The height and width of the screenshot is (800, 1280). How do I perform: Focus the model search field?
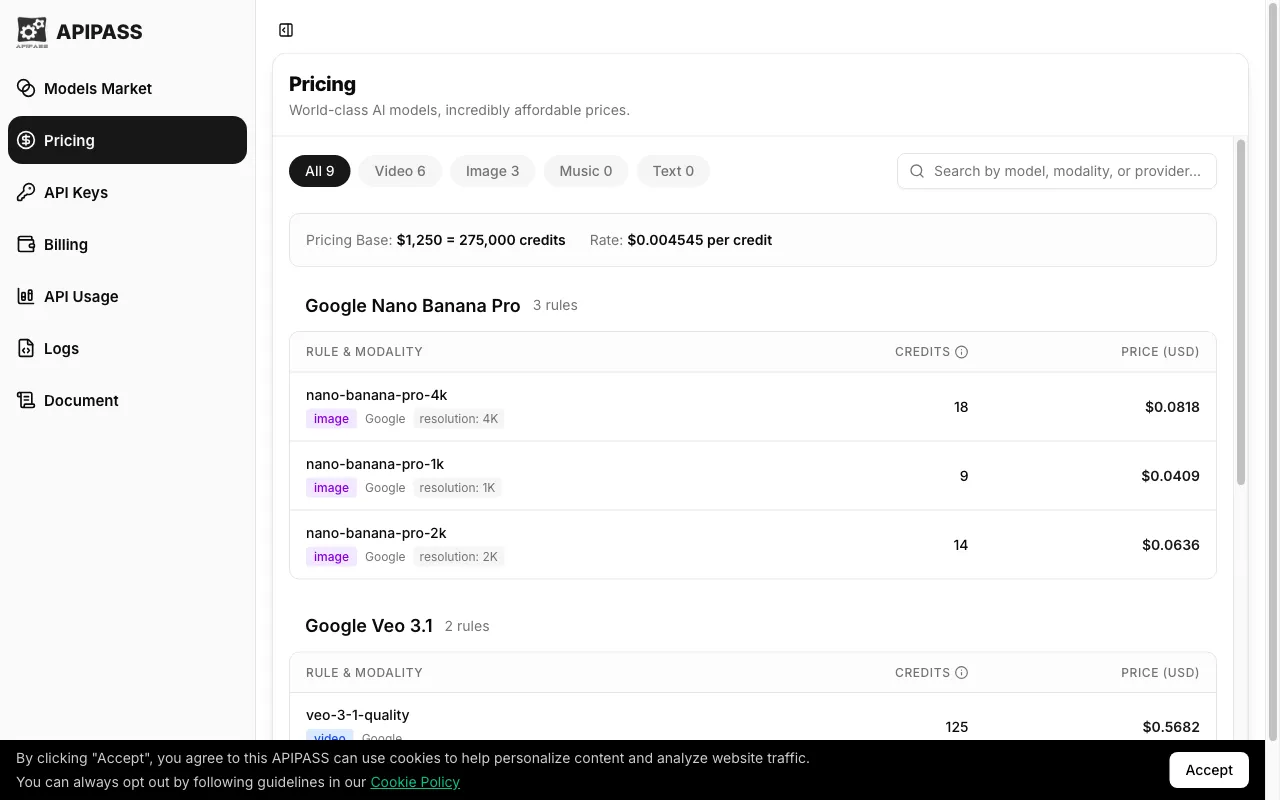1057,171
